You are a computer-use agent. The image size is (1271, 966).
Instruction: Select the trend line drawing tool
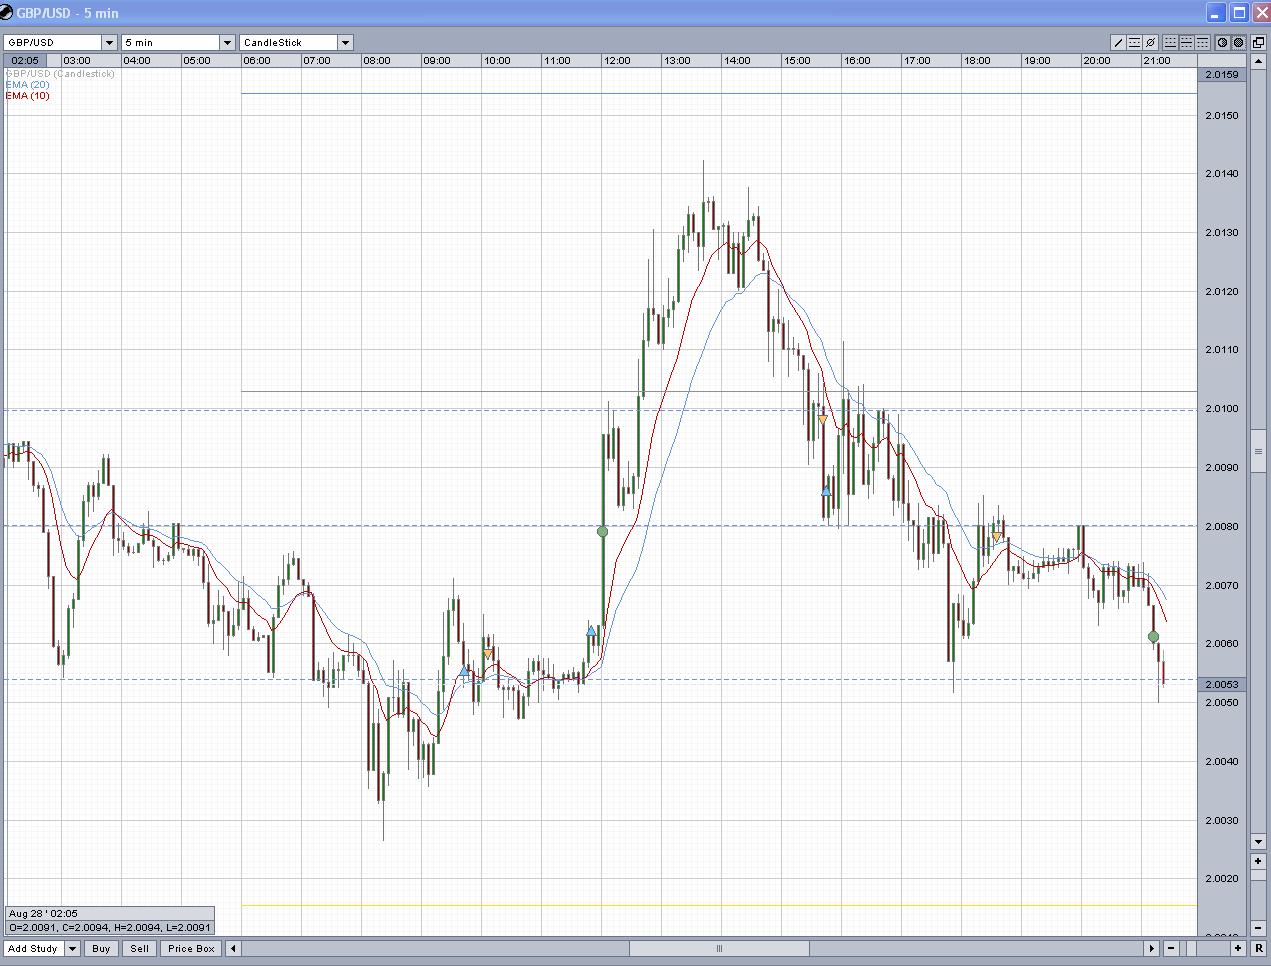coord(1118,42)
